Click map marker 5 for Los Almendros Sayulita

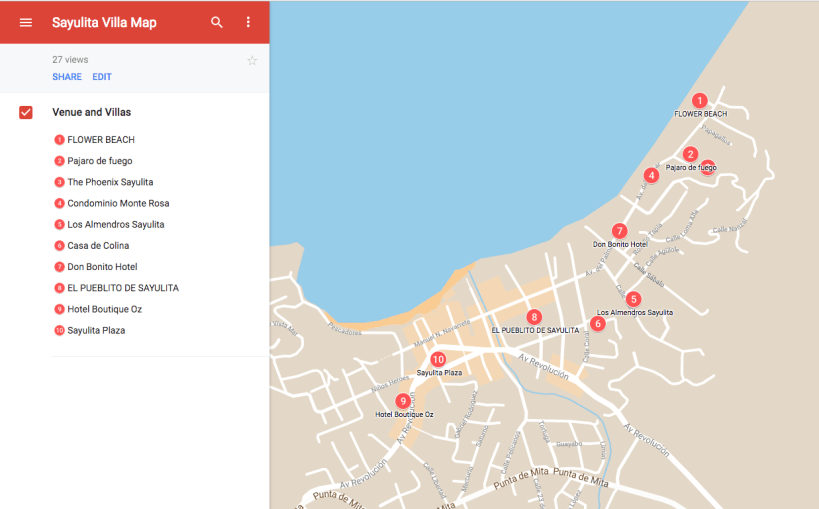tap(633, 299)
